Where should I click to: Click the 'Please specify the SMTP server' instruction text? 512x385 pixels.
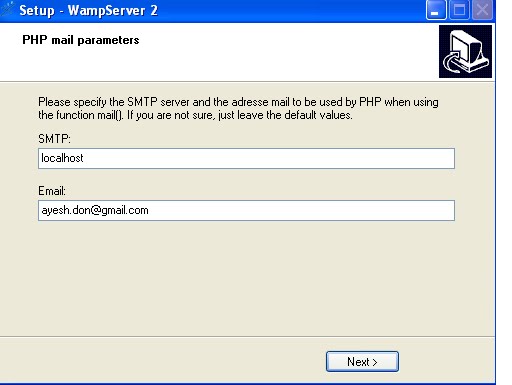238,108
